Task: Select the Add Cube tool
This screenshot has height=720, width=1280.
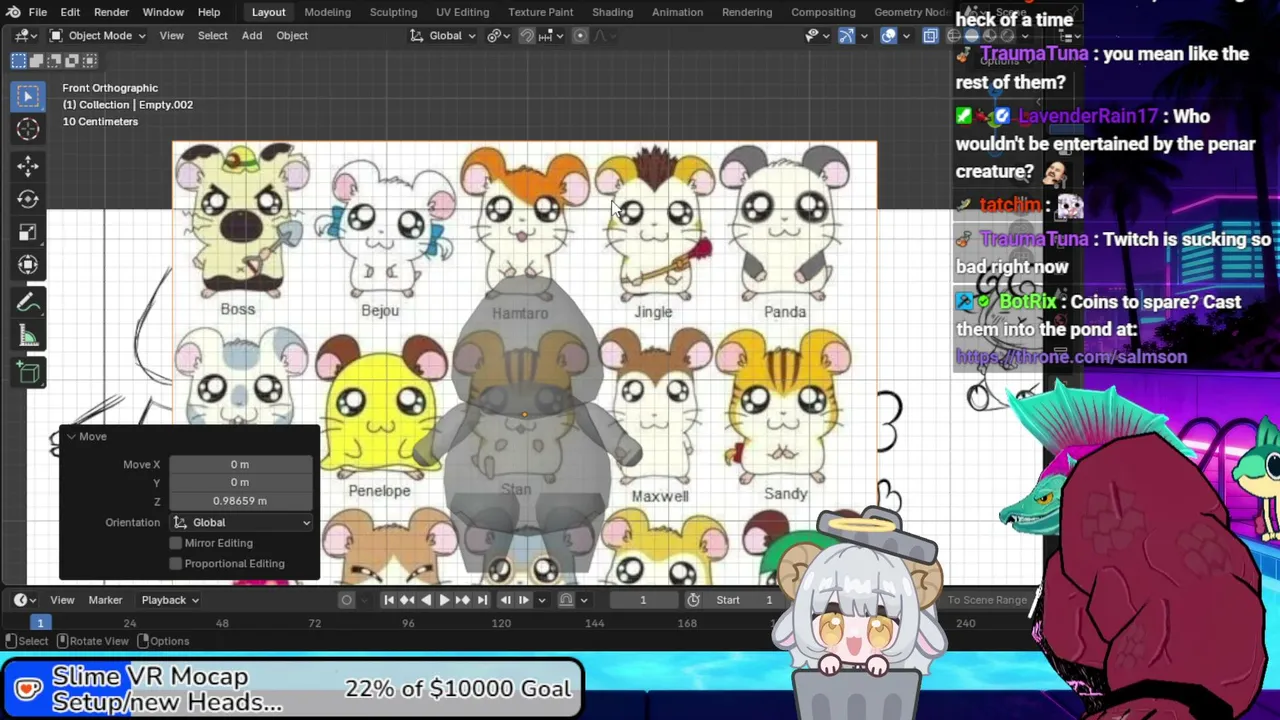Action: coord(28,373)
